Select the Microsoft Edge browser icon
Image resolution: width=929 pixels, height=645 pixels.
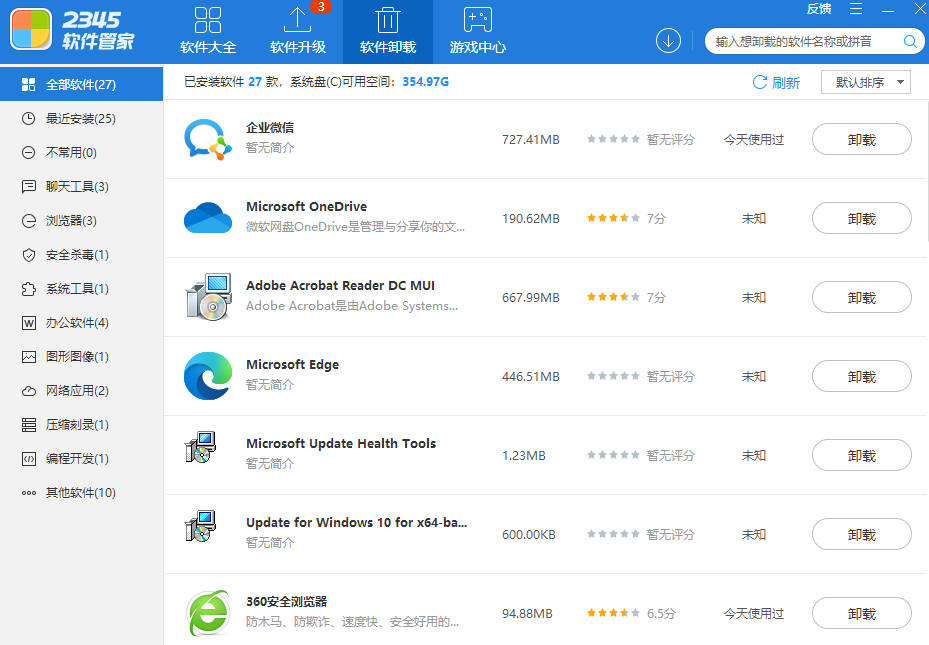207,376
